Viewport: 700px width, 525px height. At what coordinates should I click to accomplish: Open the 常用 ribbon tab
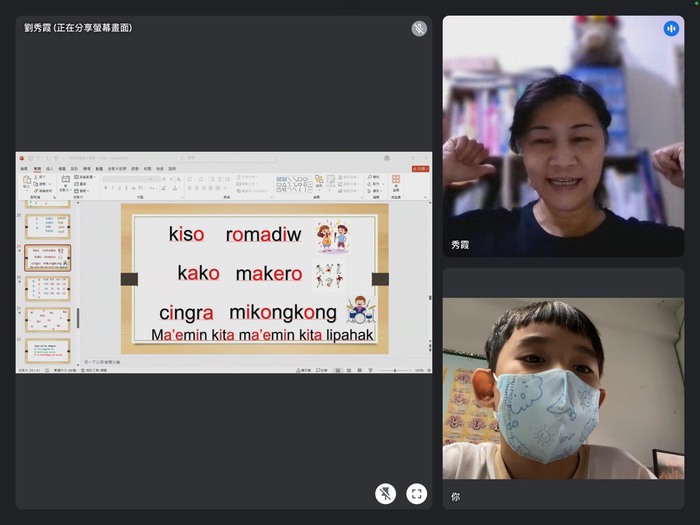(37, 169)
